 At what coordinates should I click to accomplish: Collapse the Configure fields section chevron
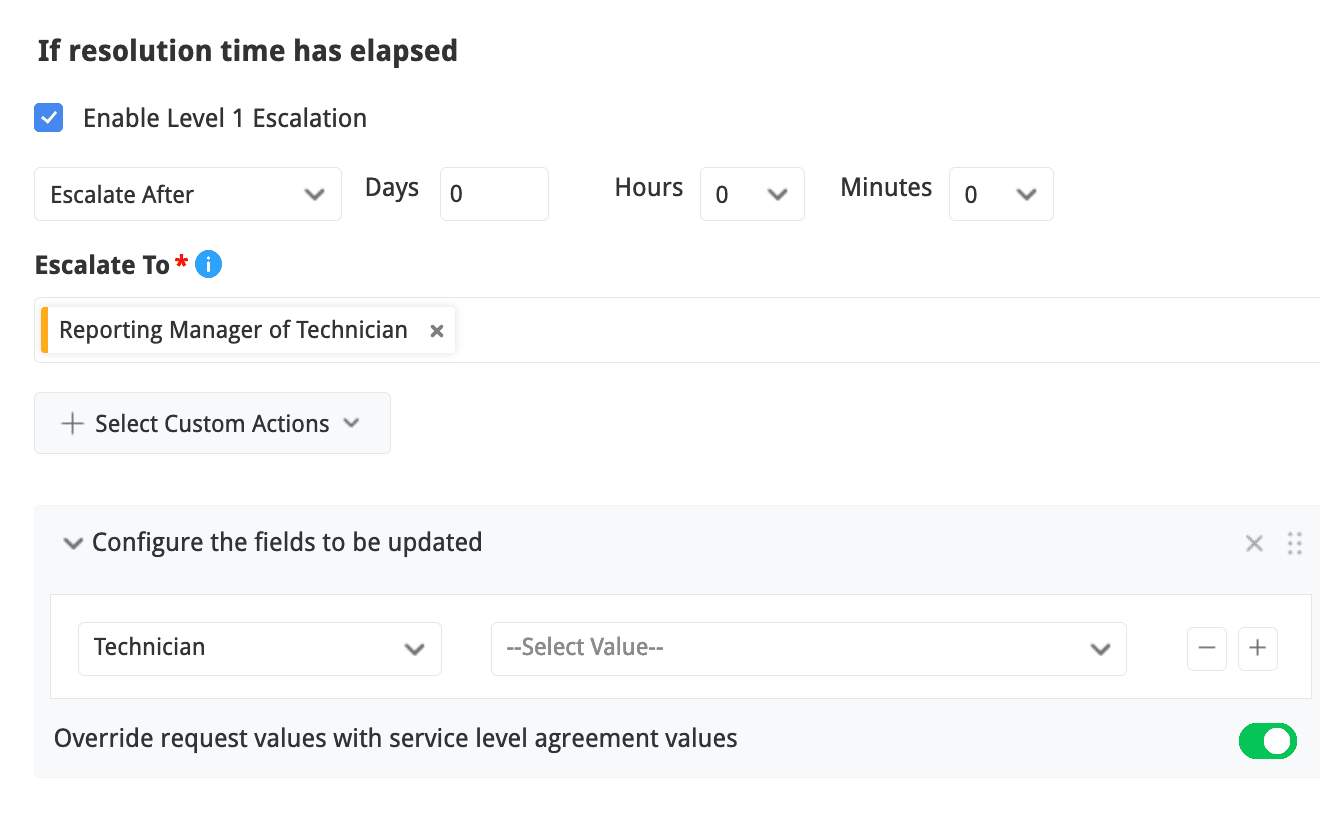tap(72, 543)
